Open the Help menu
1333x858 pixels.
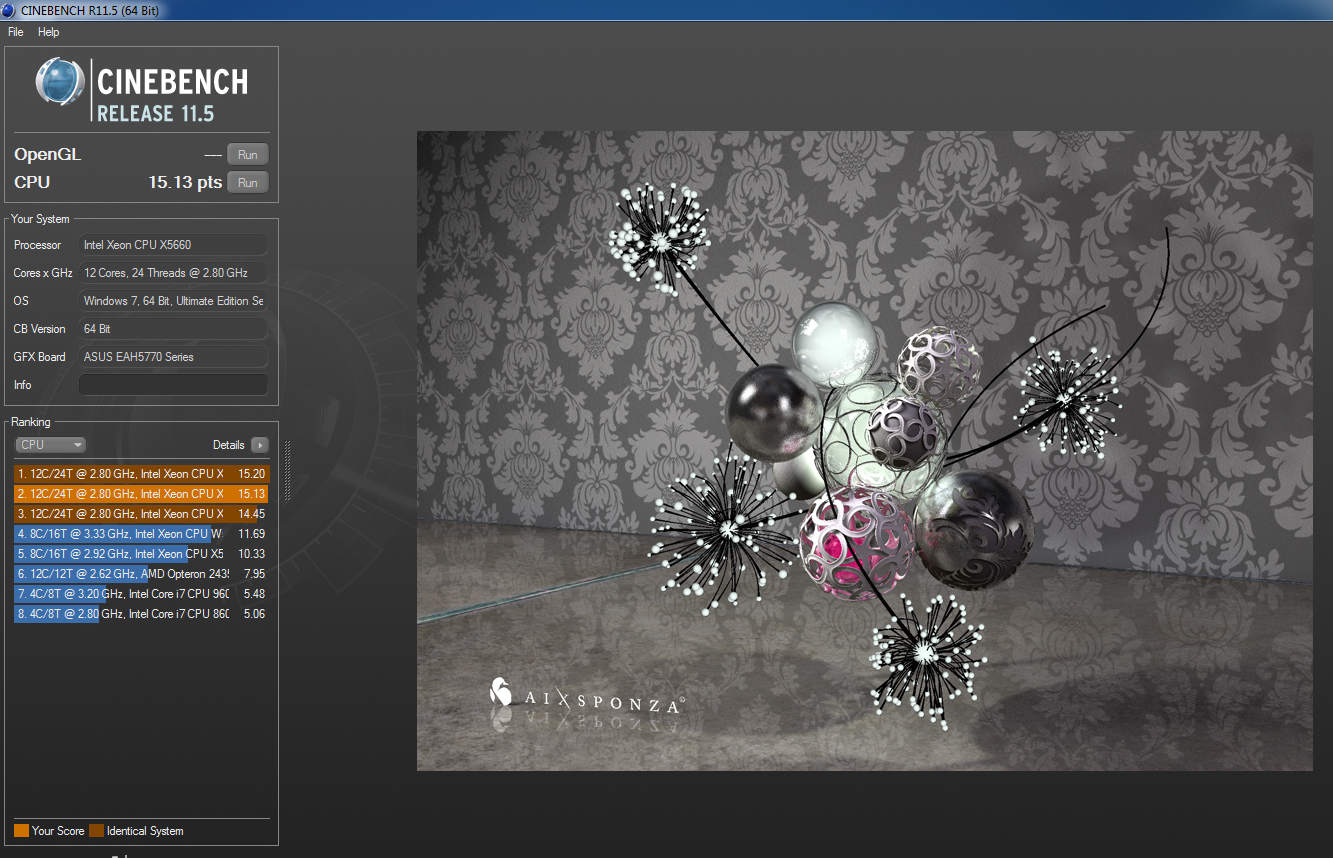pos(49,32)
